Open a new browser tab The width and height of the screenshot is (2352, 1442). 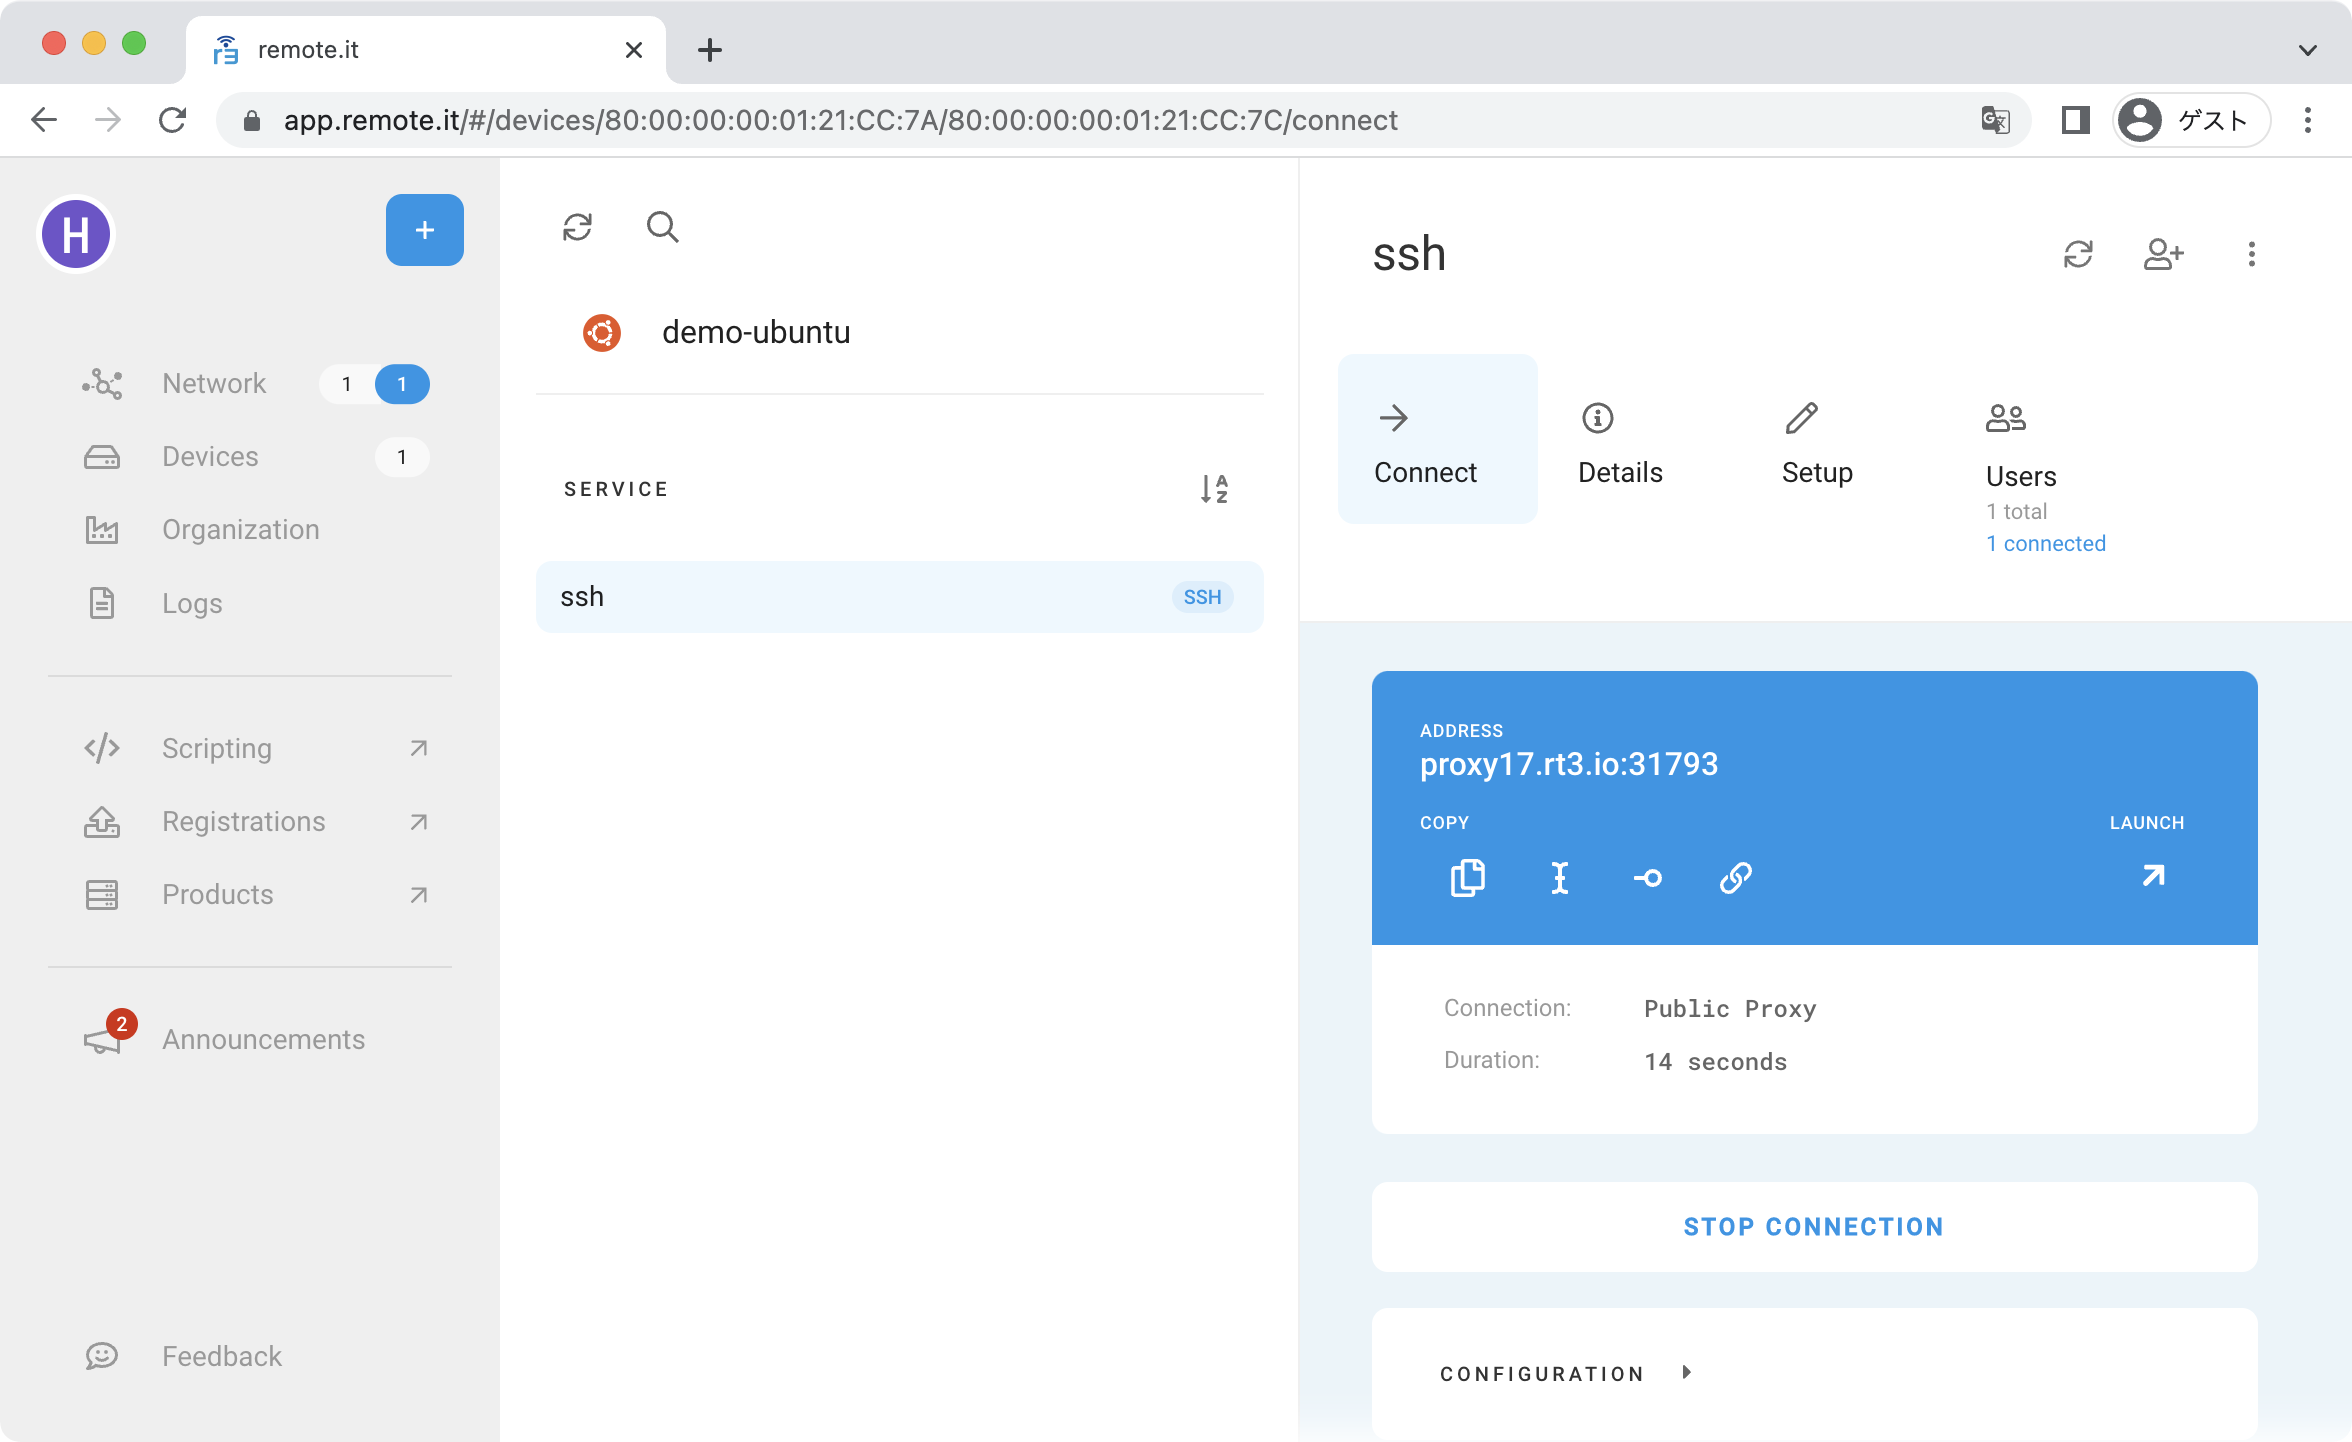click(710, 50)
